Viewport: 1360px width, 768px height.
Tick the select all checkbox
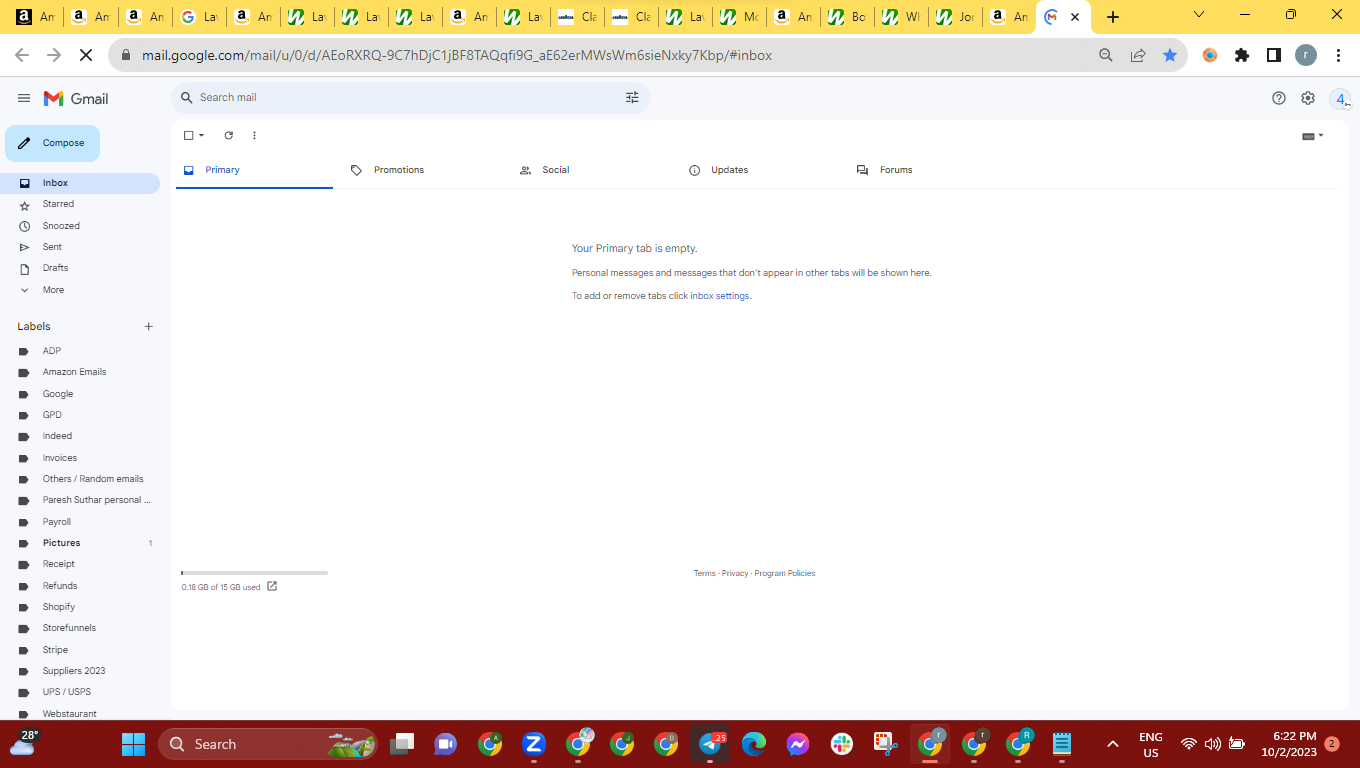pos(188,135)
